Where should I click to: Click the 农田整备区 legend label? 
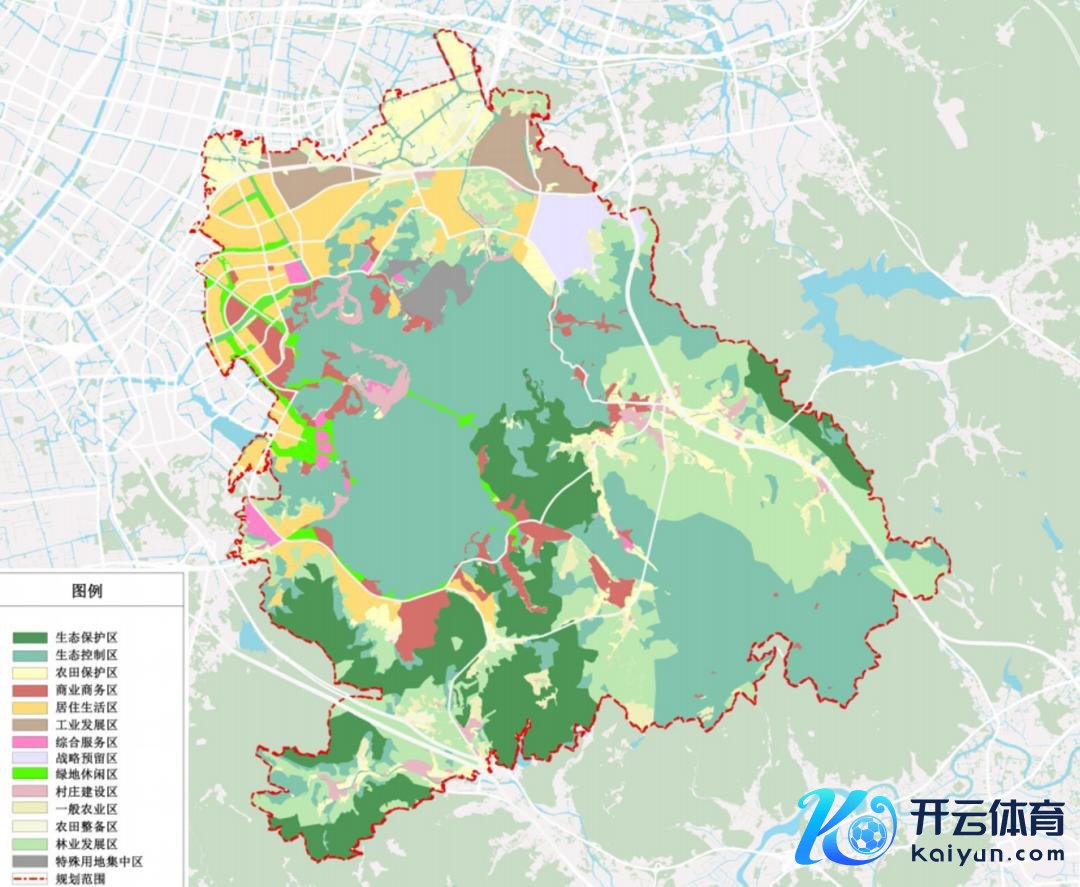pyautogui.click(x=87, y=827)
